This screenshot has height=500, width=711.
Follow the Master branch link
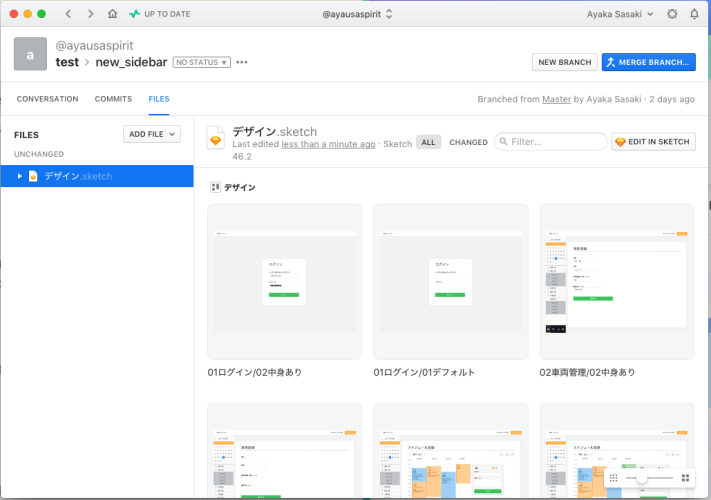[556, 99]
